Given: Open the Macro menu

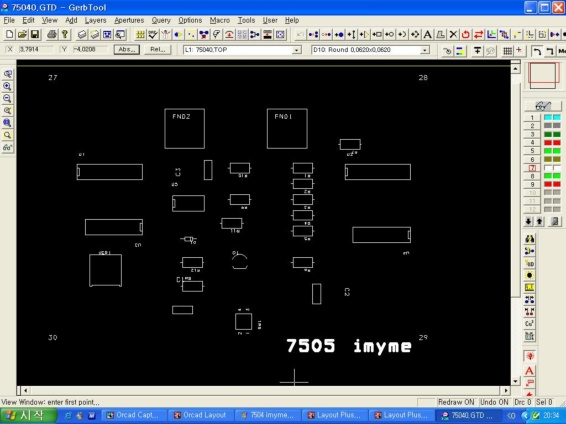Looking at the screenshot, I should 219,20.
